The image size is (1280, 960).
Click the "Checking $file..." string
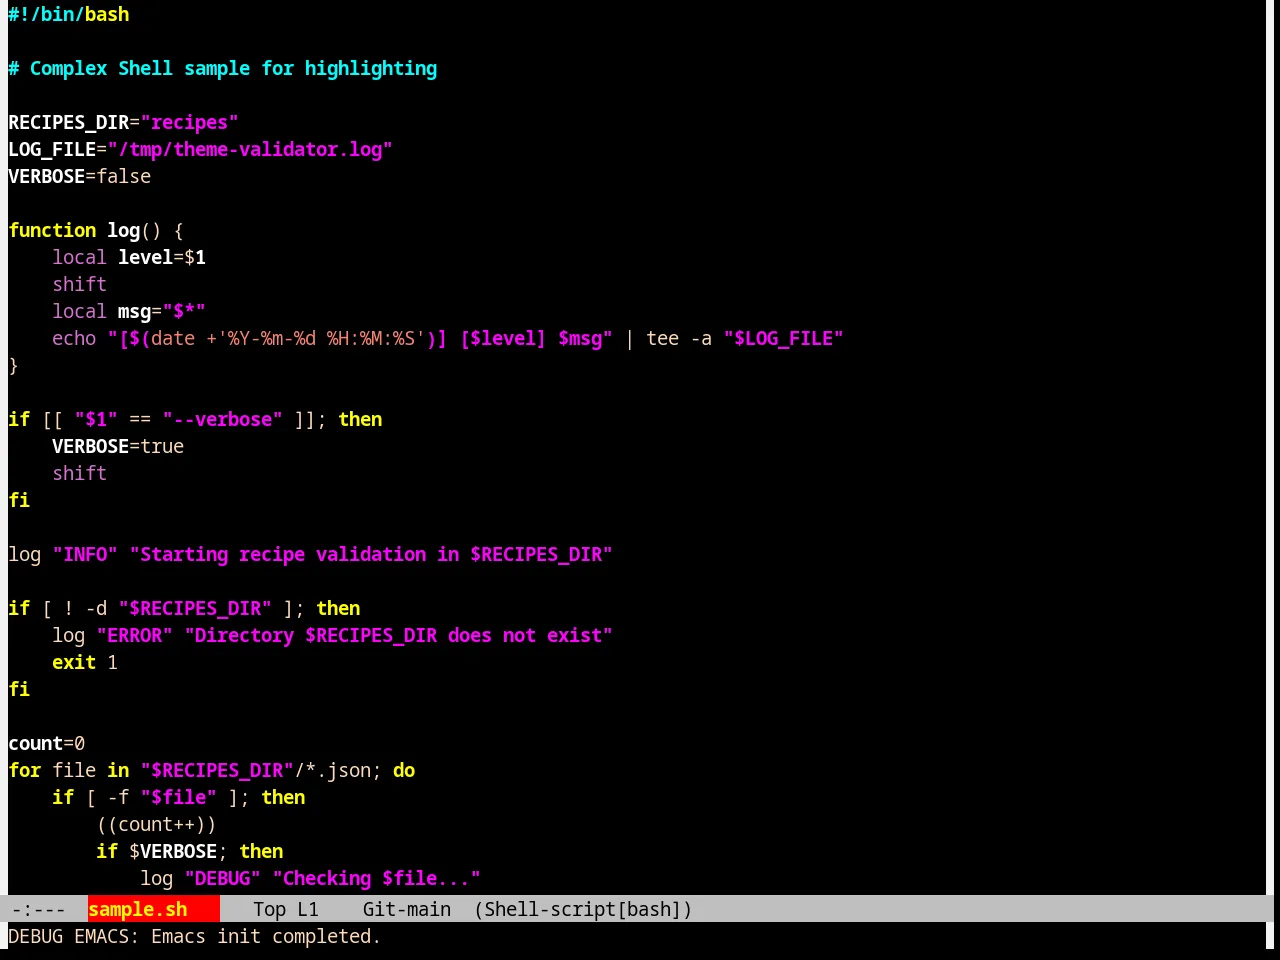(x=377, y=878)
